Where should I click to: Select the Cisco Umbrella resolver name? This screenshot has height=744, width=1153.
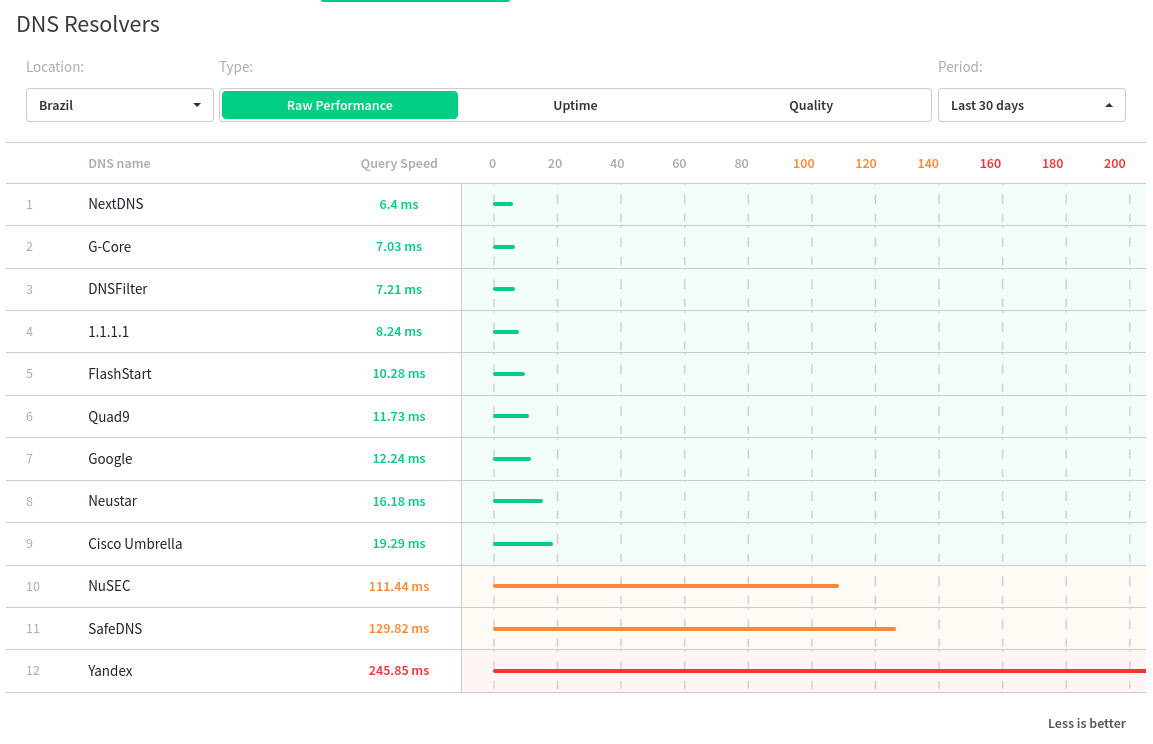[135, 543]
